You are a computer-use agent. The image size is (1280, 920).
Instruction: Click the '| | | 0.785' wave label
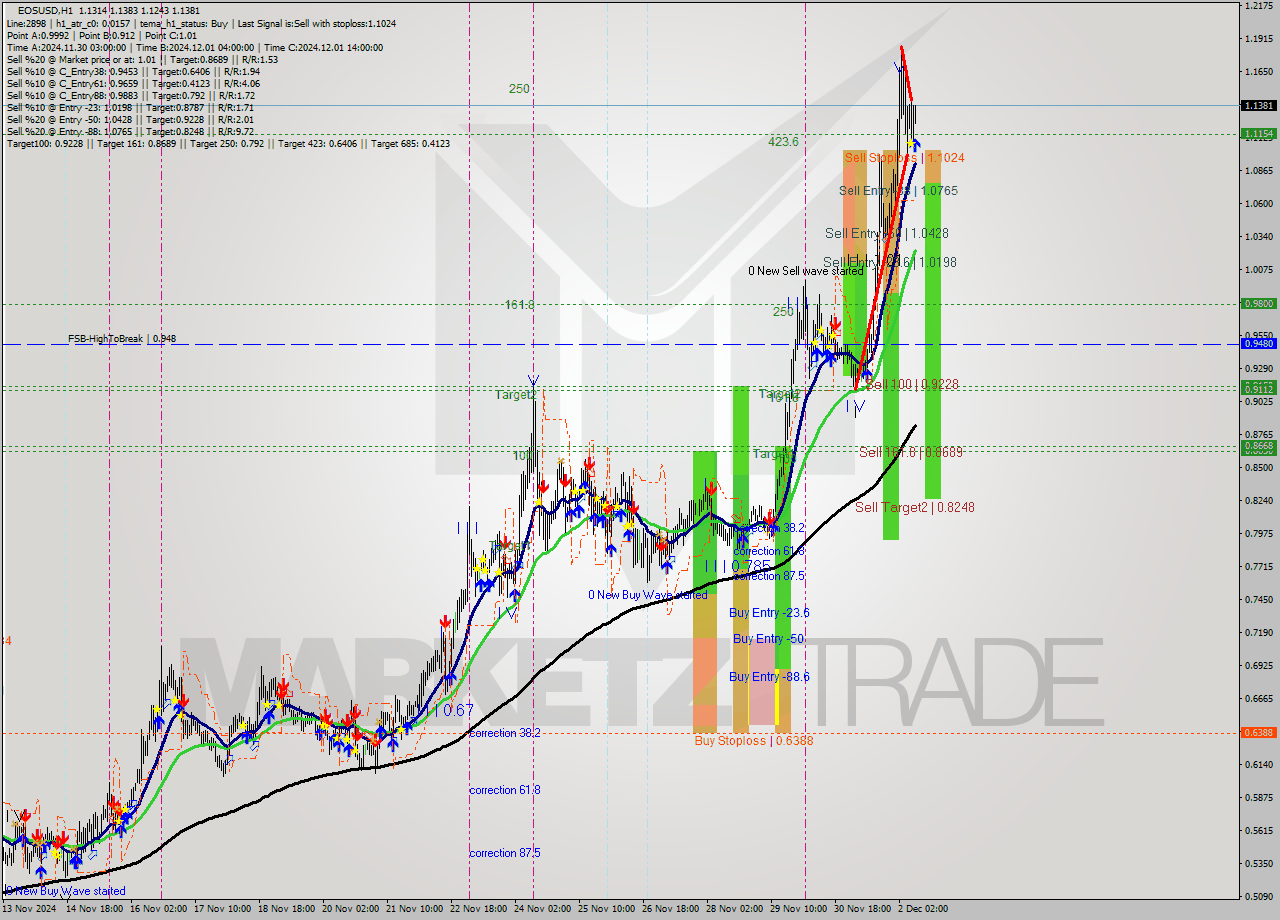738,566
